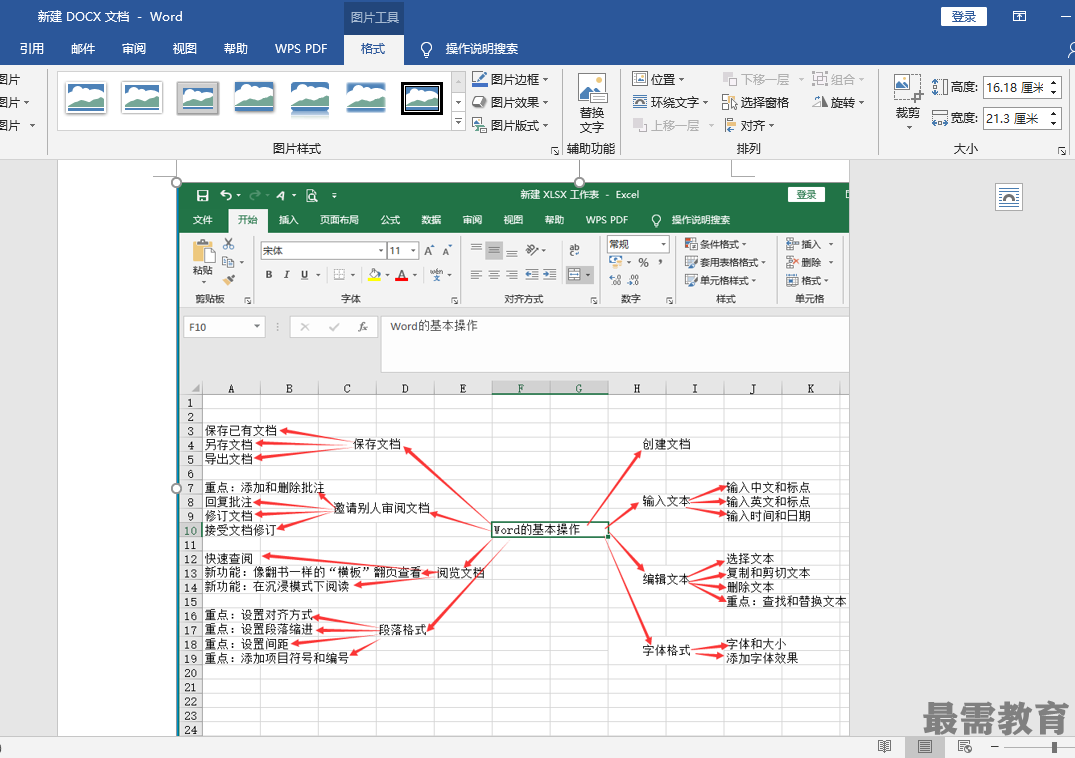Open the 大小 size dialog launcher

coord(1061,151)
